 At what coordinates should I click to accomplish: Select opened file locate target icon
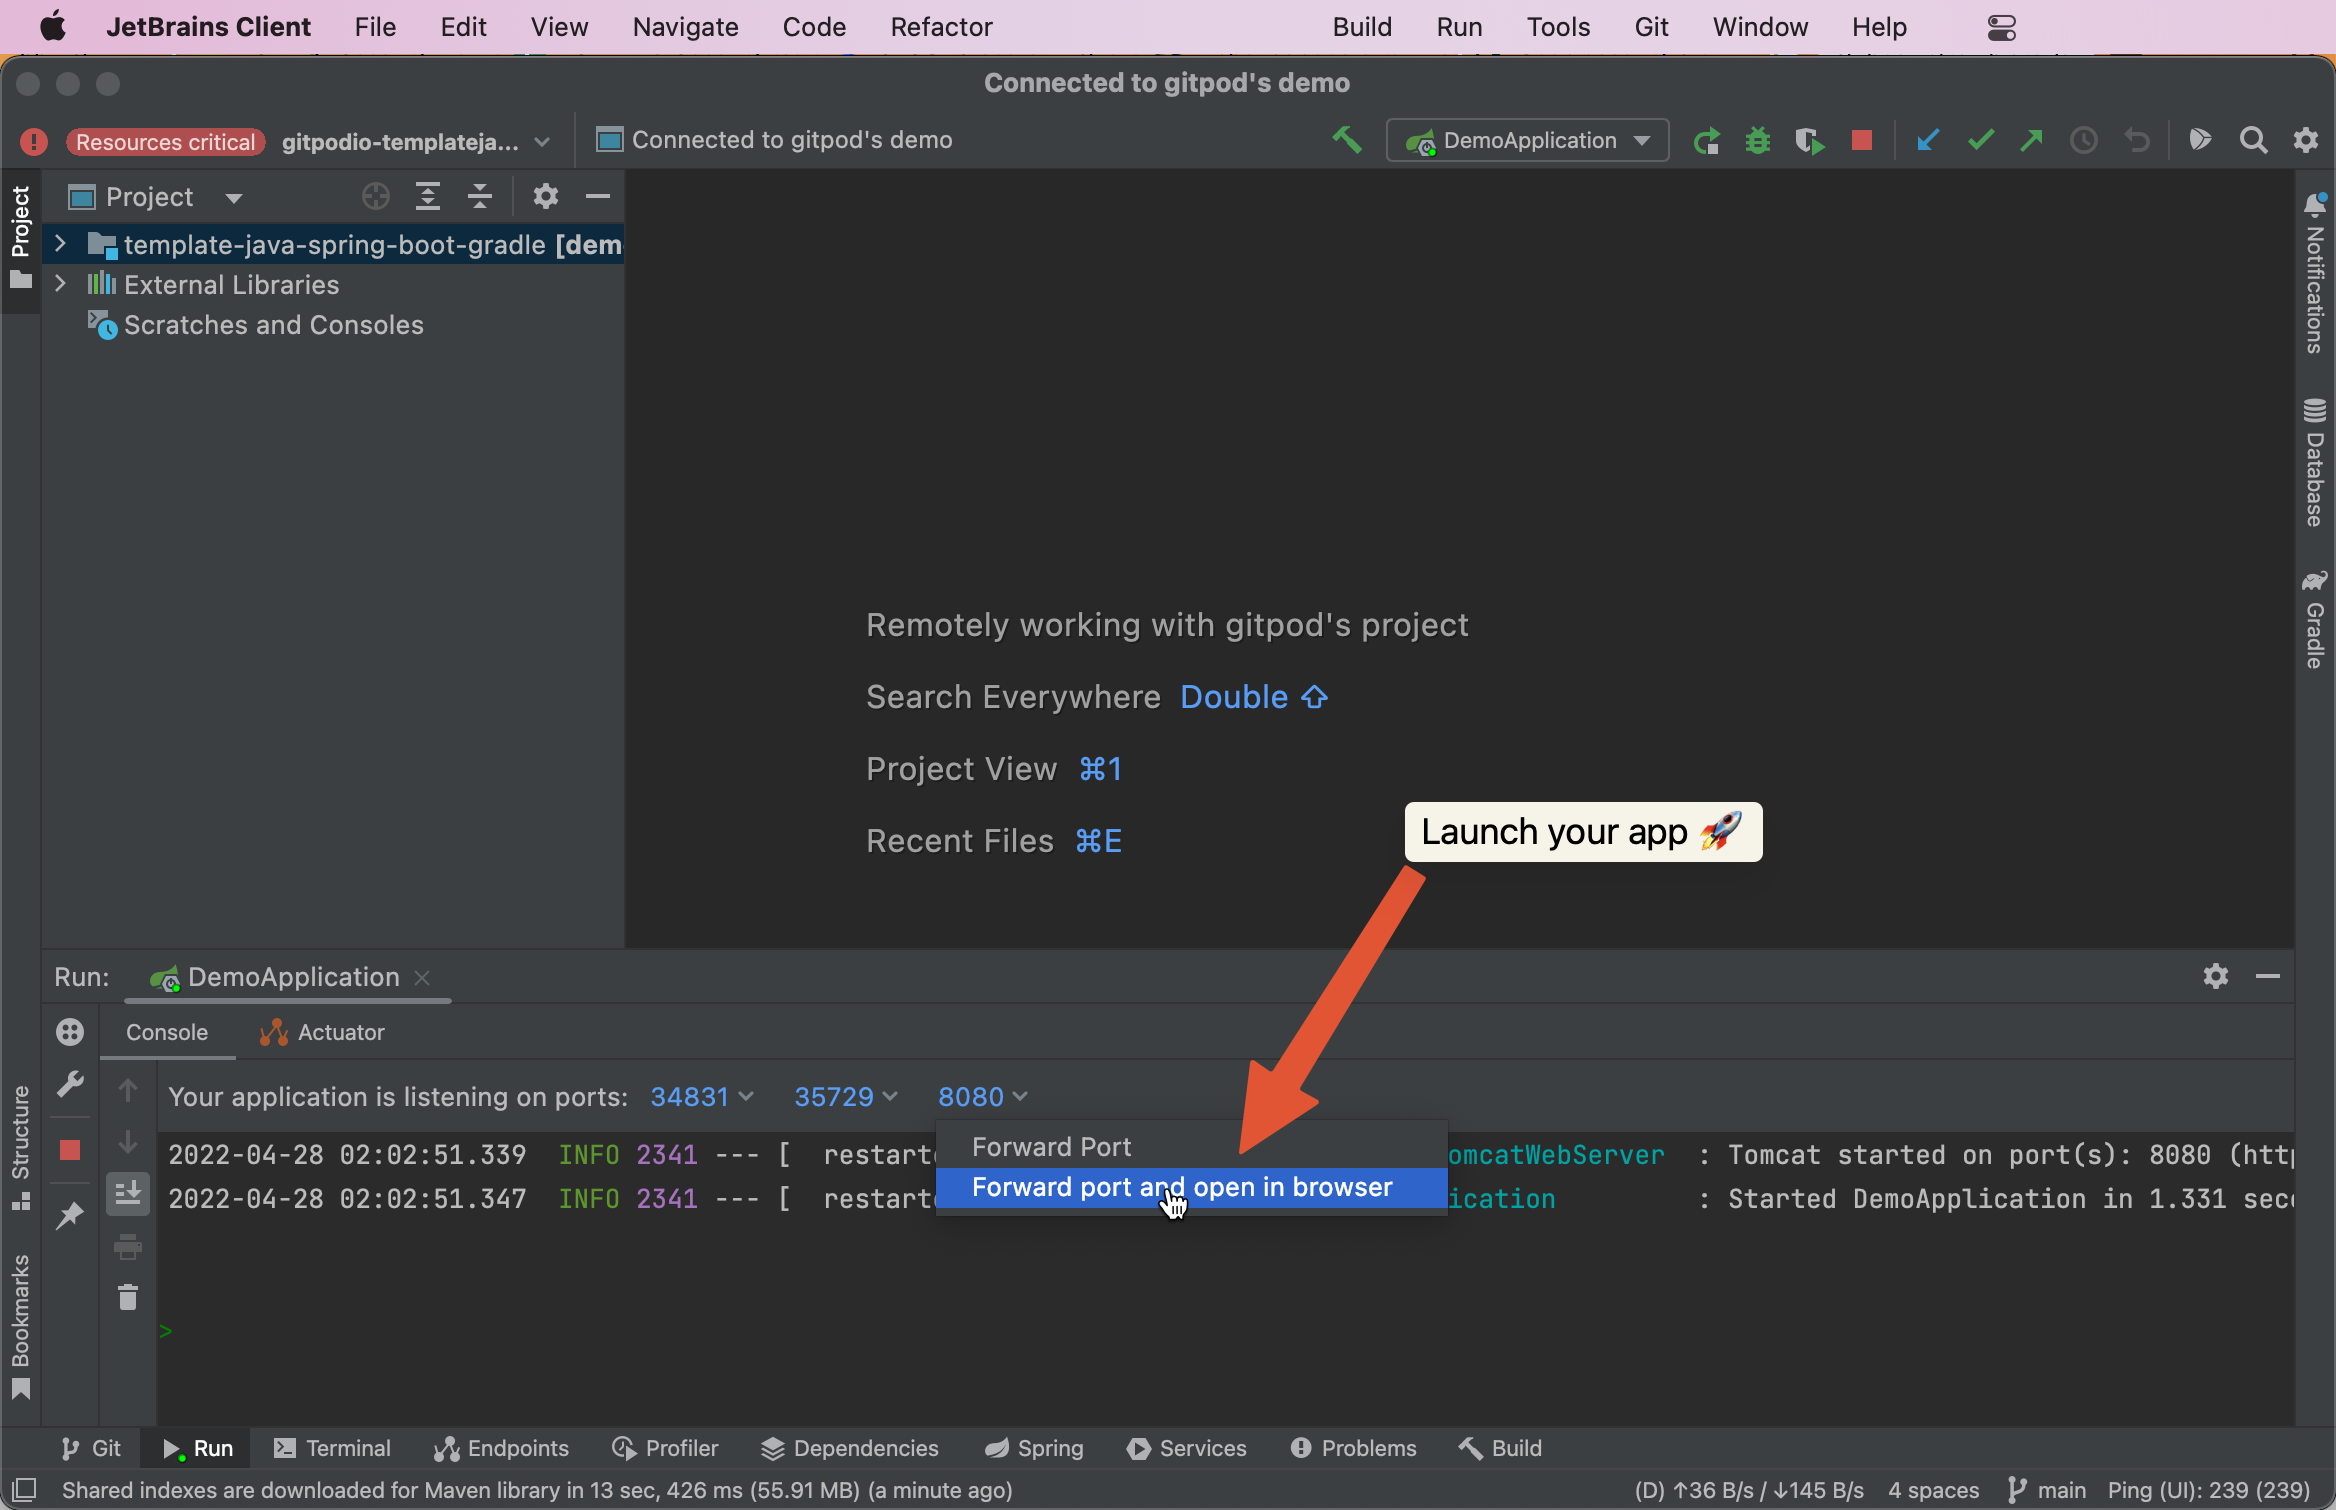coord(376,197)
